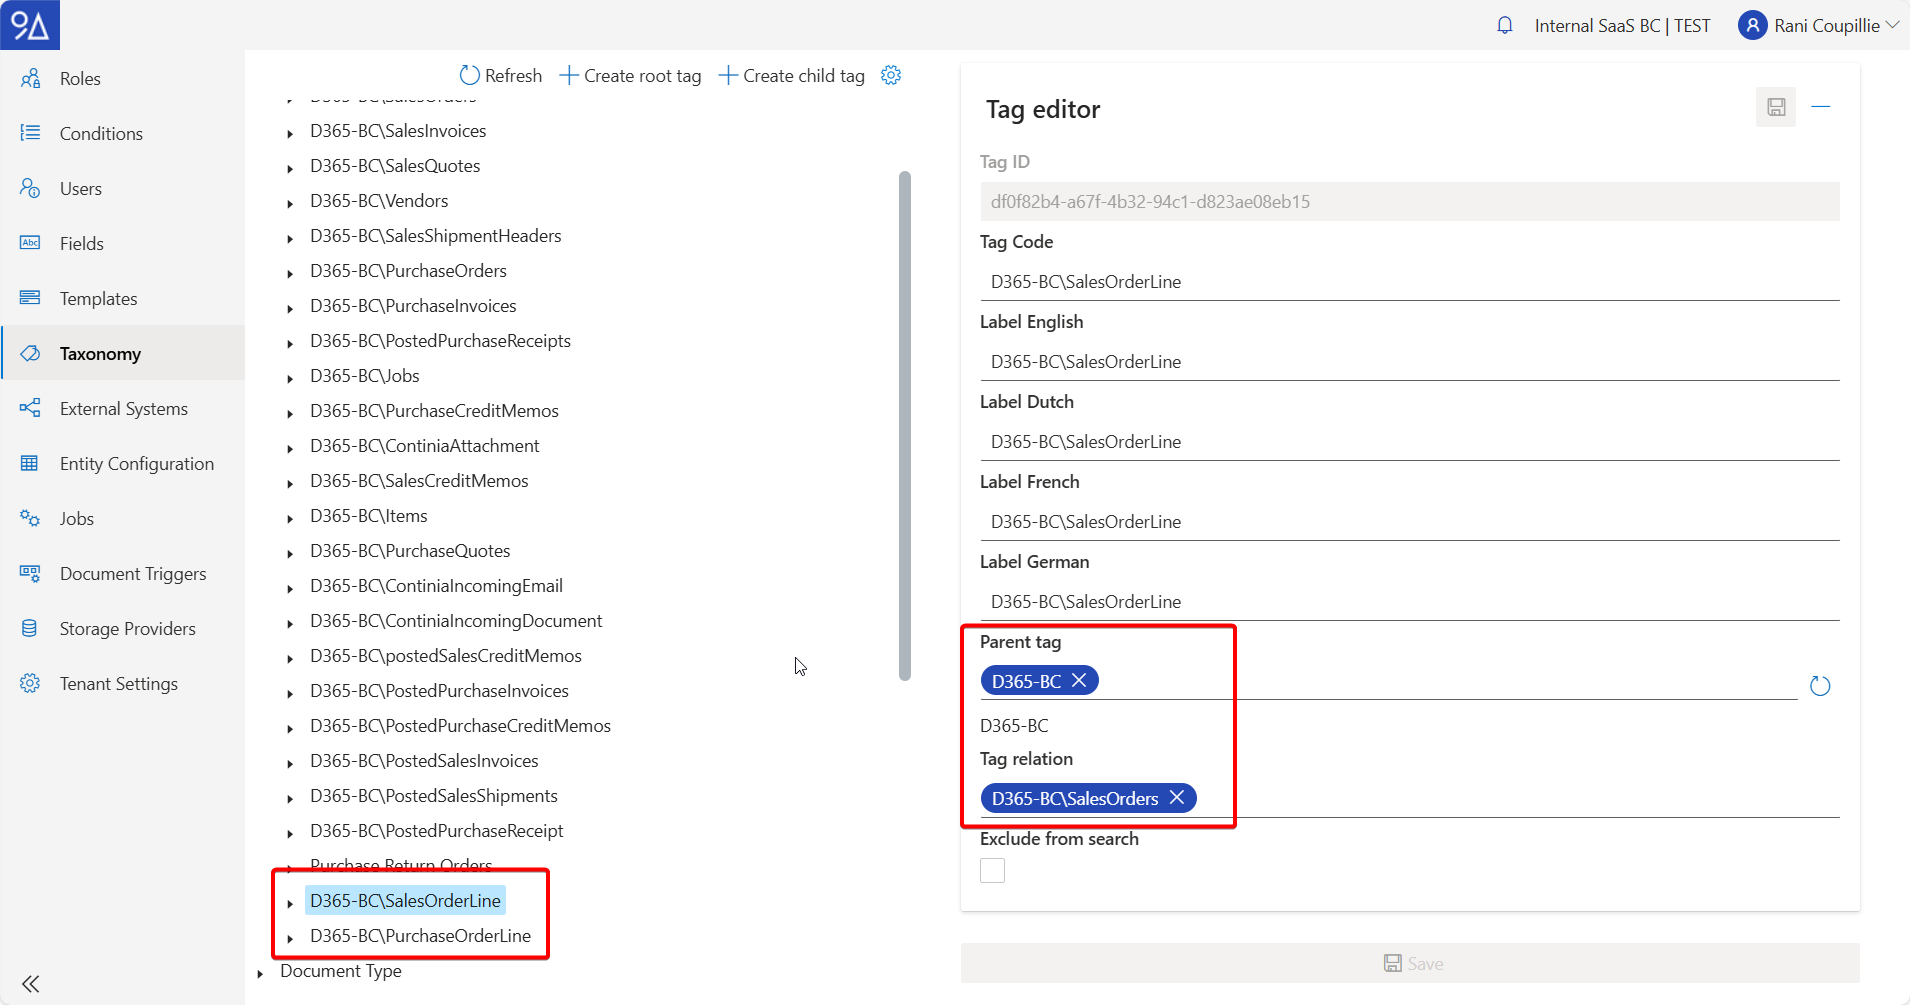The height and width of the screenshot is (1005, 1910).
Task: Click the 9A application logo
Action: click(x=30, y=25)
